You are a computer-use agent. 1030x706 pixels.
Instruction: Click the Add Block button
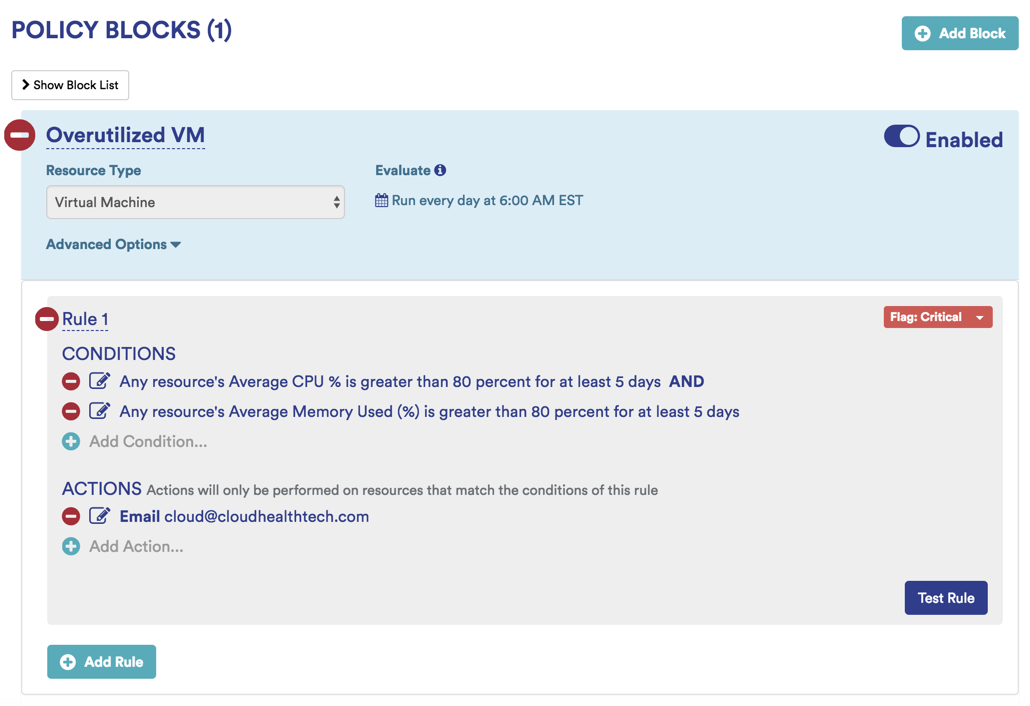[959, 33]
